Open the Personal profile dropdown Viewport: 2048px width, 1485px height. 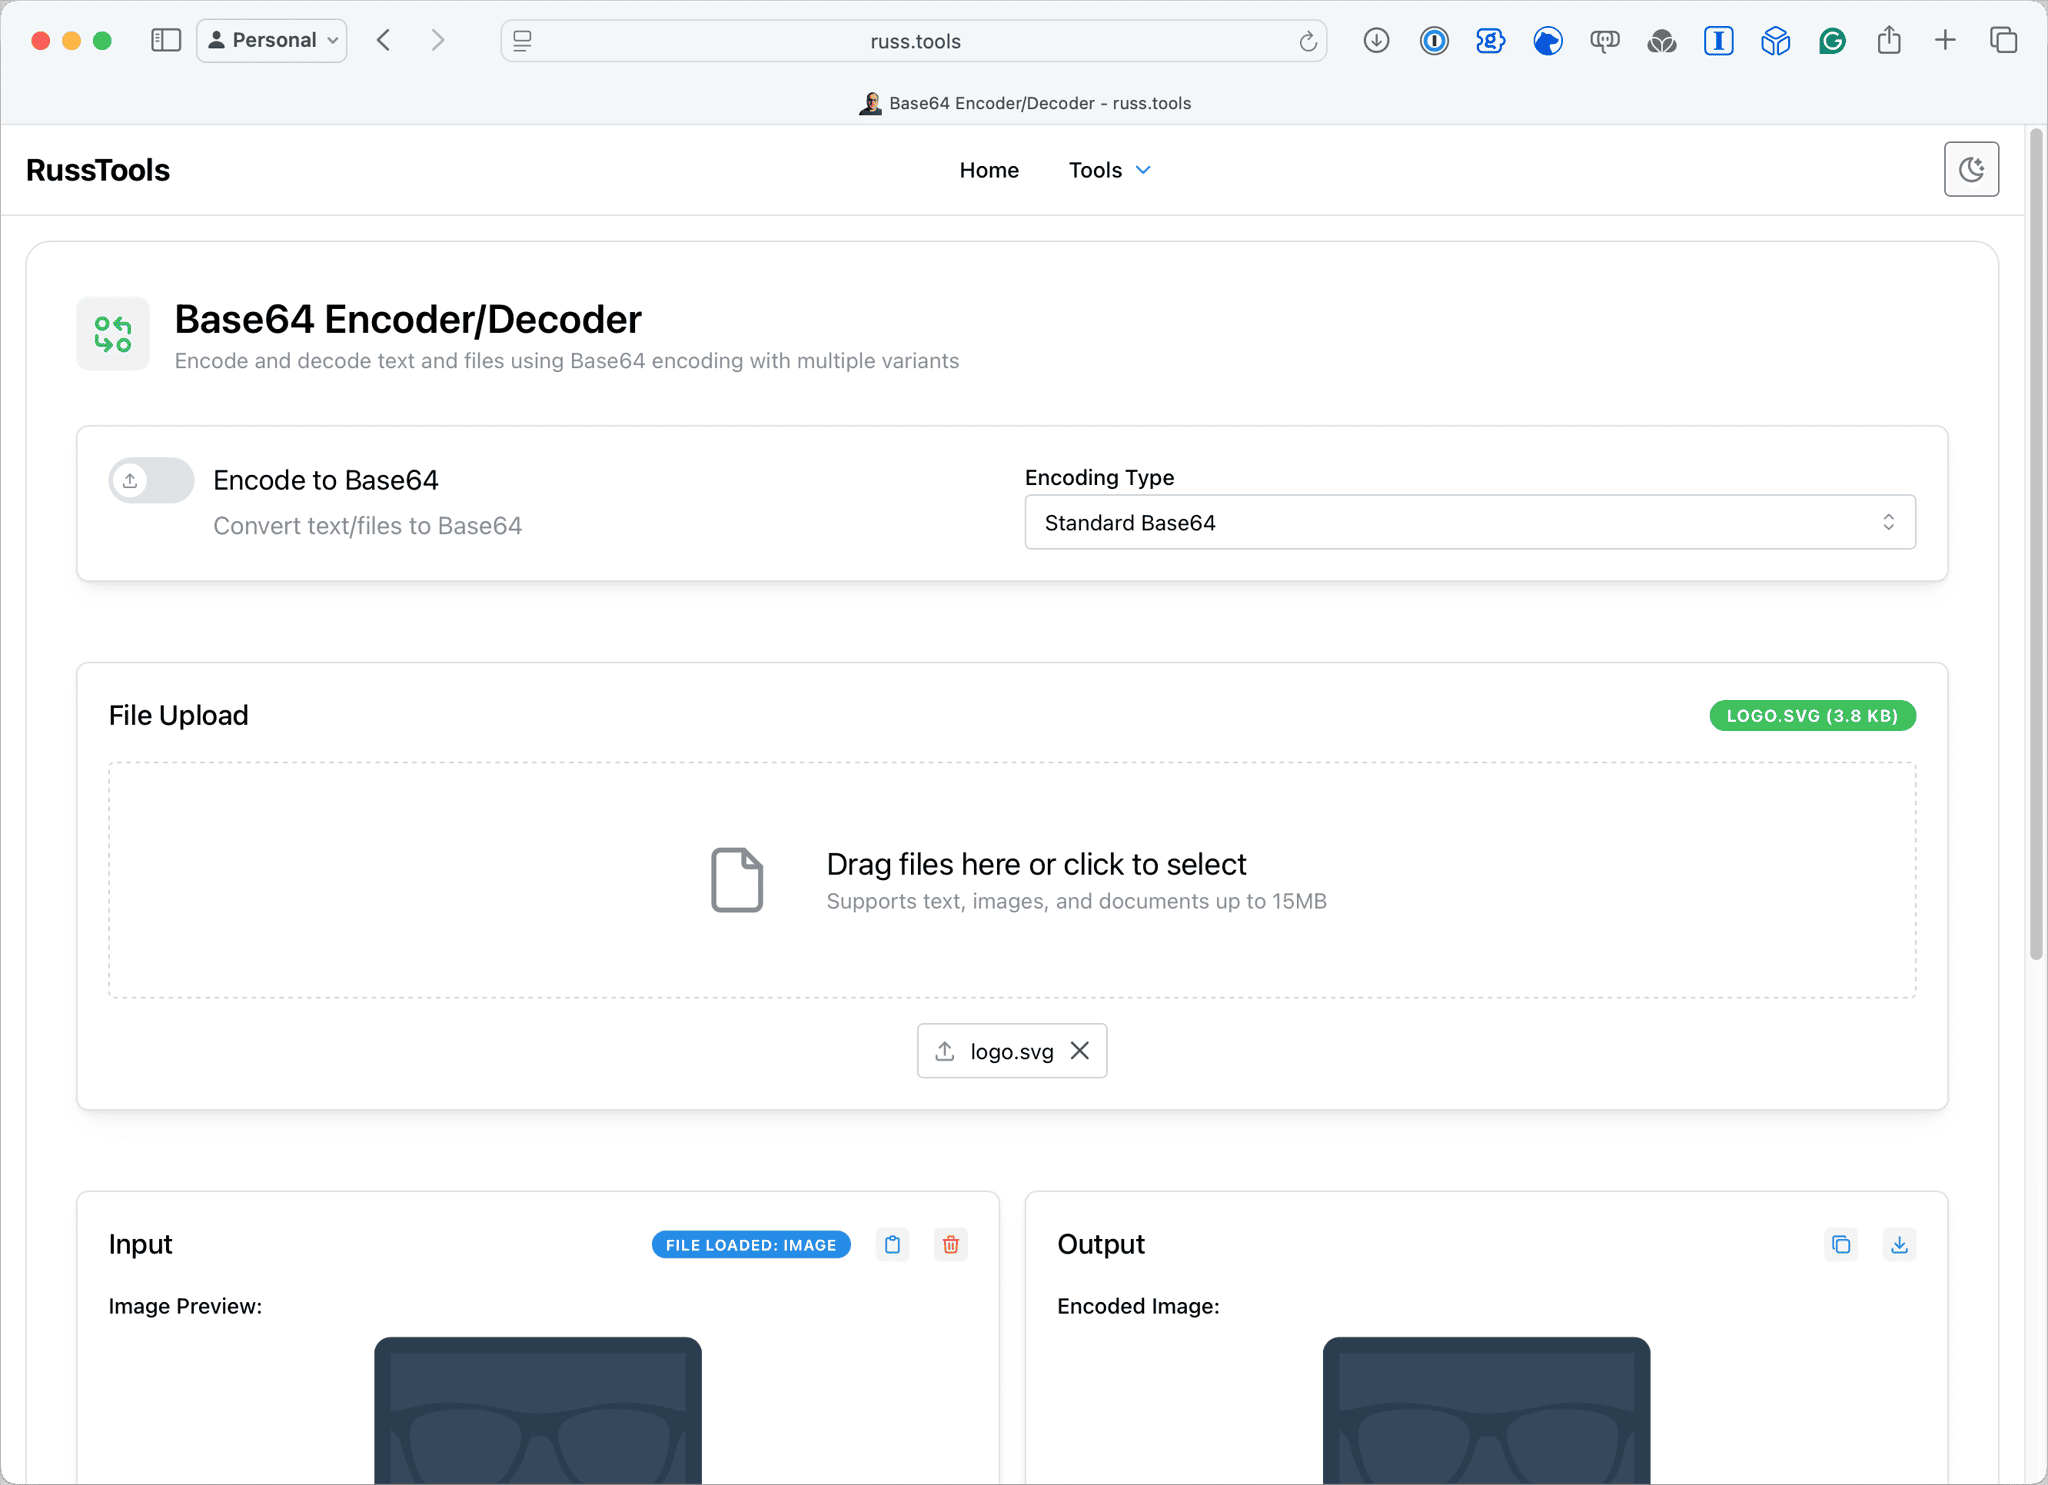[x=272, y=40]
